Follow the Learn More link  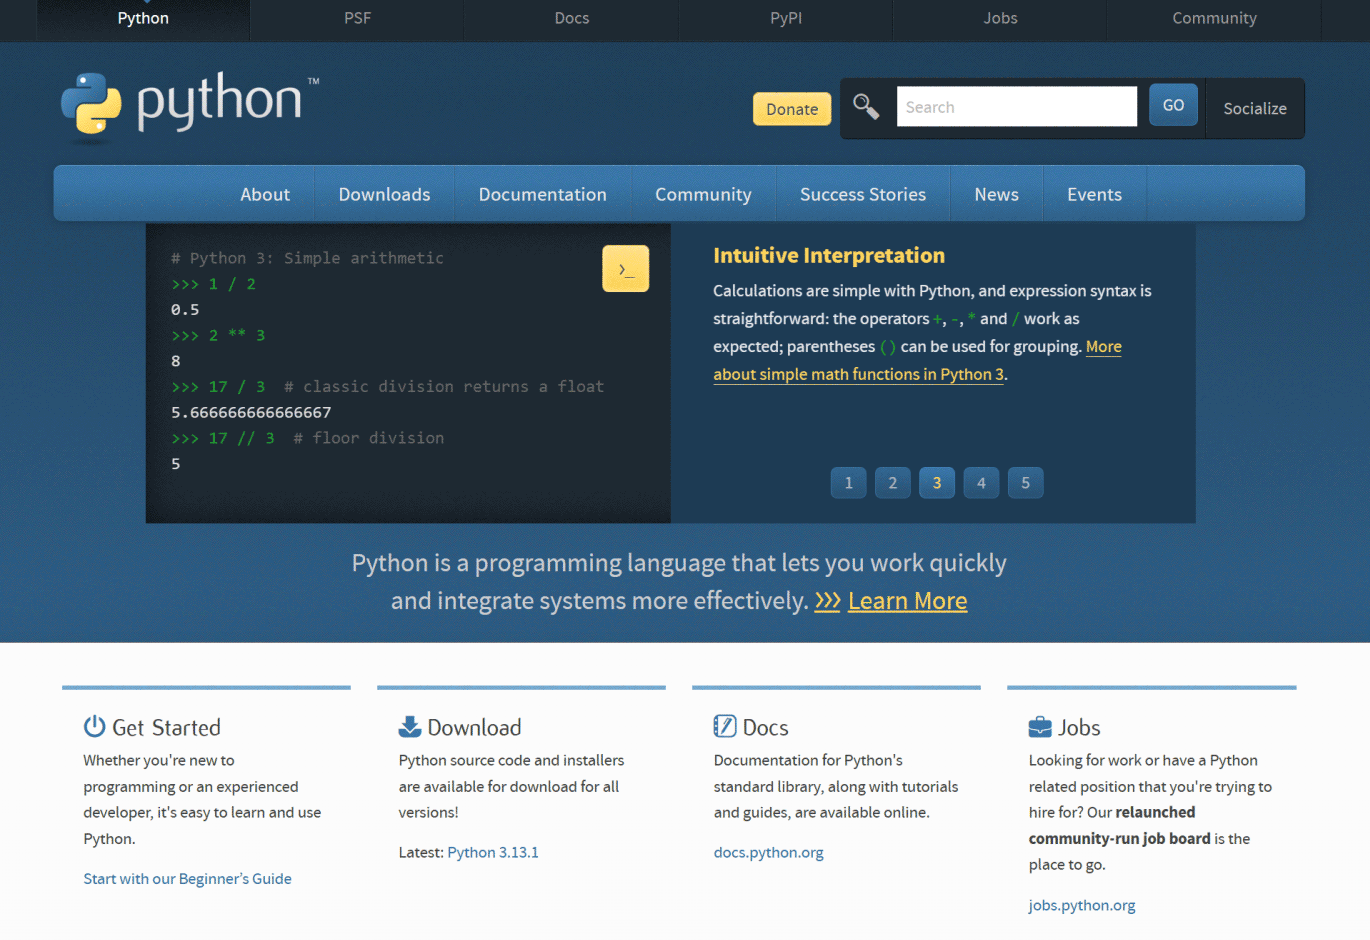point(907,601)
